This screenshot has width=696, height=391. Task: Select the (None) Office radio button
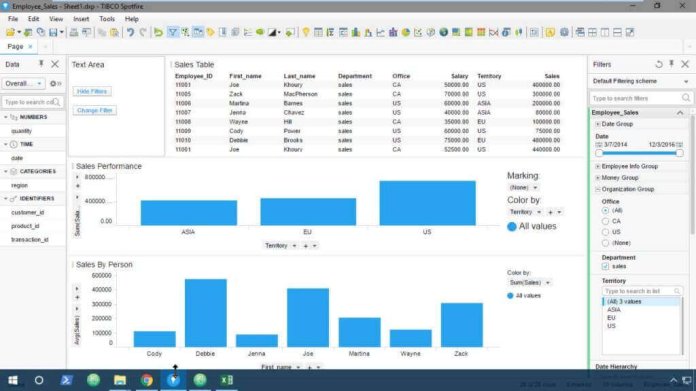point(605,243)
